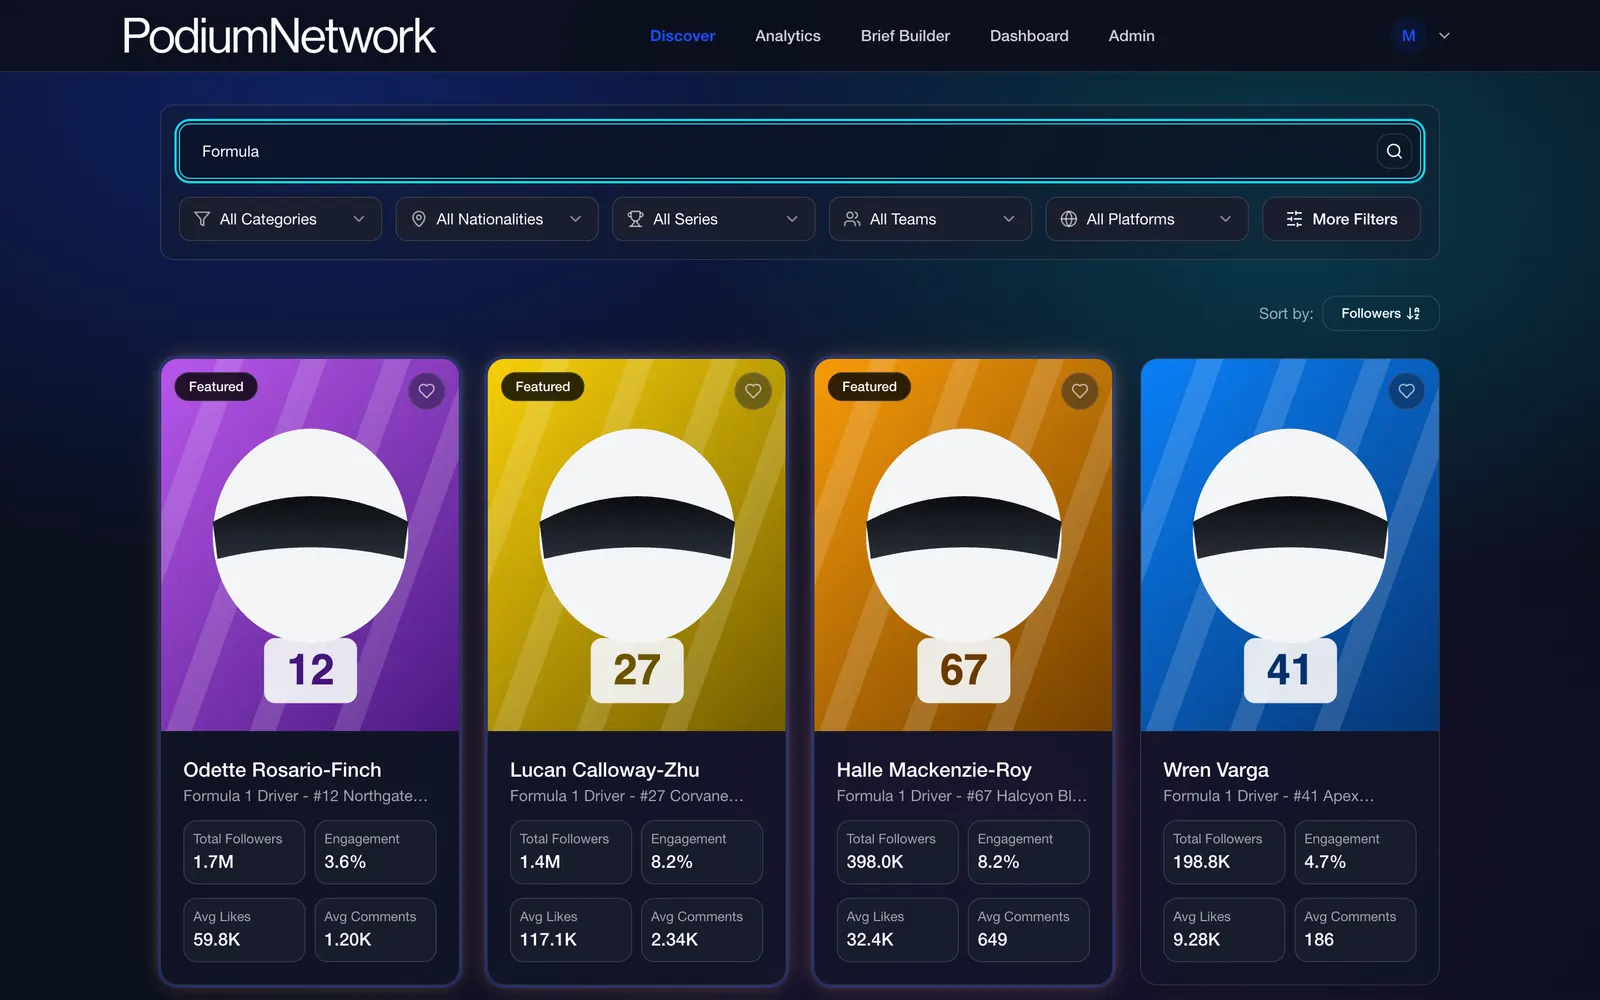Screen dimensions: 1600x1000
Task: Select Wren's 4.7% Engagement stat
Action: 1355,852
